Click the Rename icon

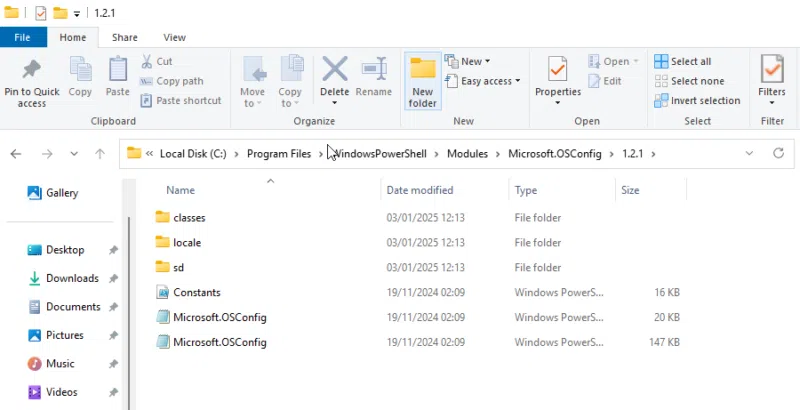click(x=374, y=69)
